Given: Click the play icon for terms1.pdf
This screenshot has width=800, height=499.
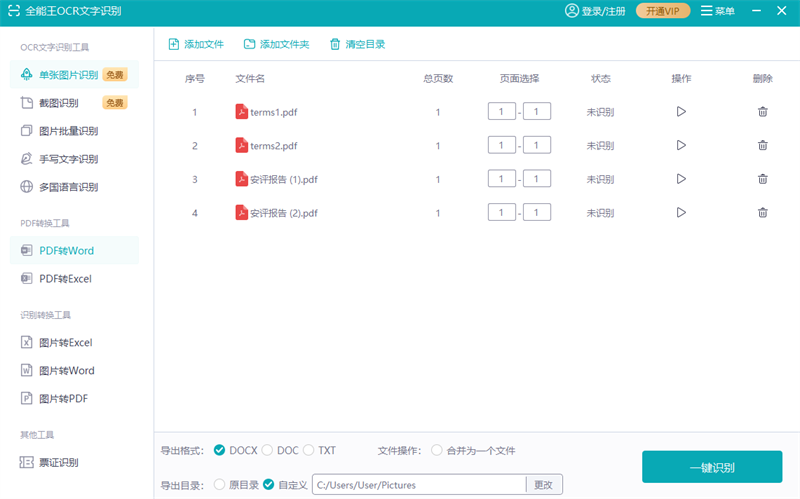Looking at the screenshot, I should point(681,112).
